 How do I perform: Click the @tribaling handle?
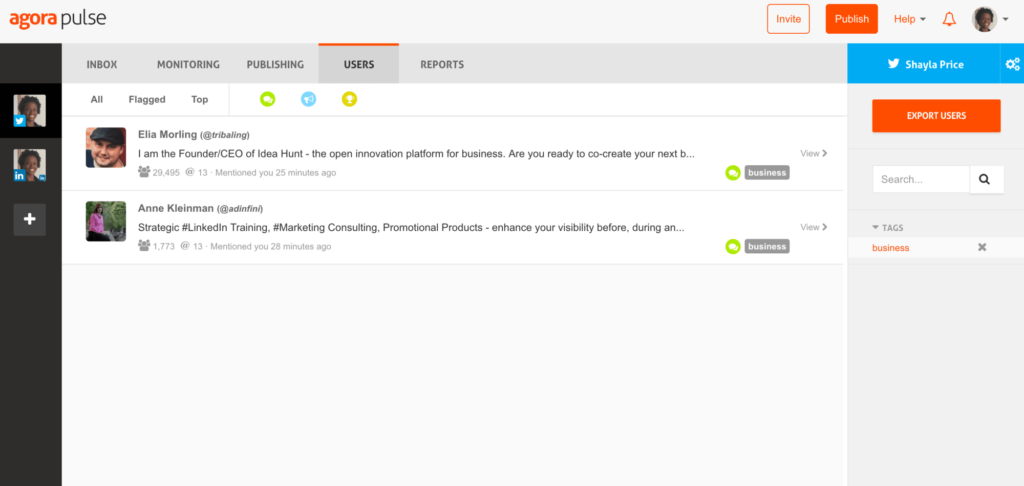[225, 135]
